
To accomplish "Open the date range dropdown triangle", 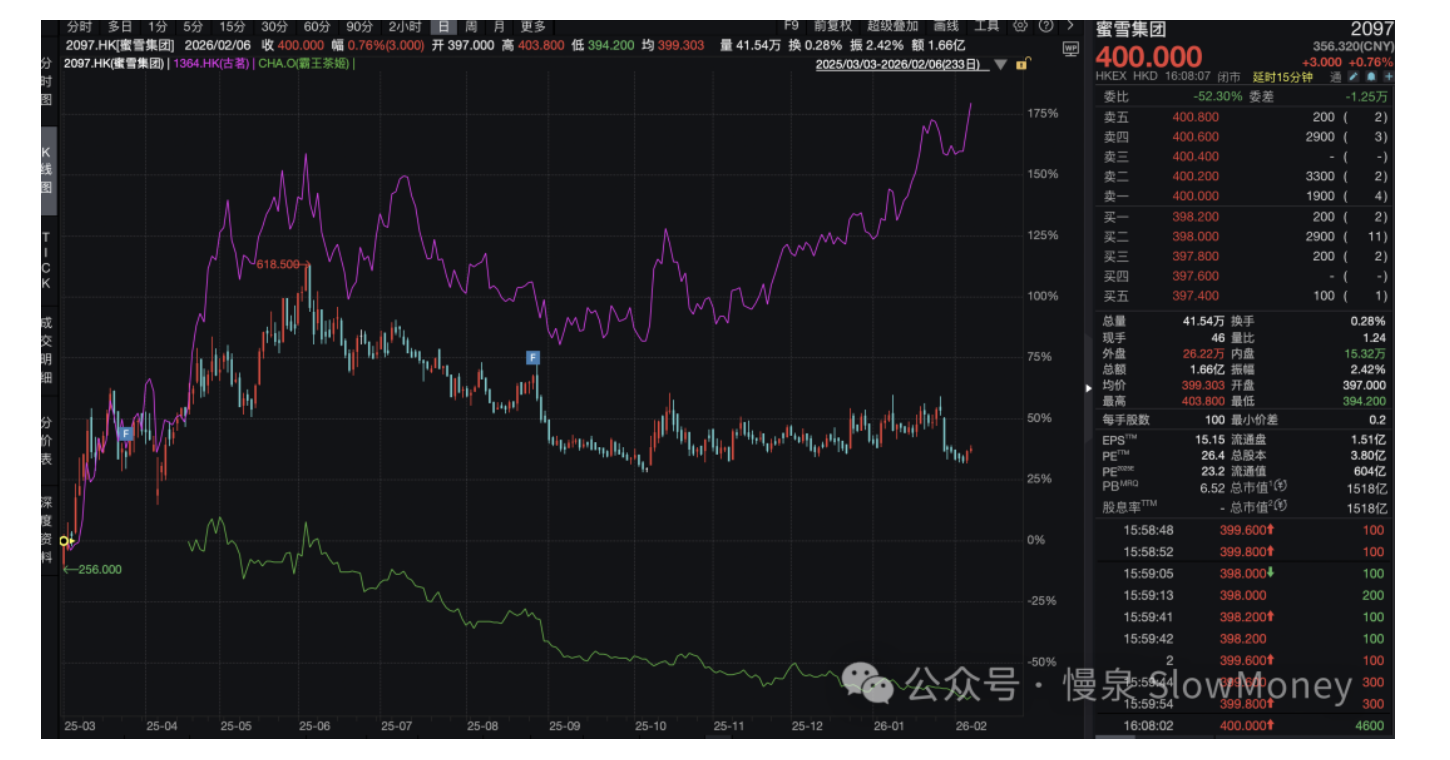I will pyautogui.click(x=1003, y=64).
